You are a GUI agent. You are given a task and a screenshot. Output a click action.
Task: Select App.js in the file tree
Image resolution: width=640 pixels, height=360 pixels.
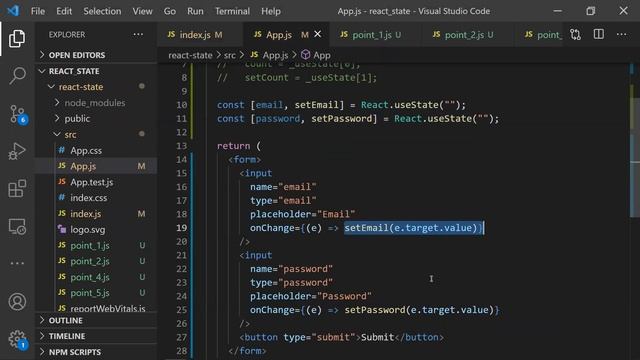click(83, 166)
